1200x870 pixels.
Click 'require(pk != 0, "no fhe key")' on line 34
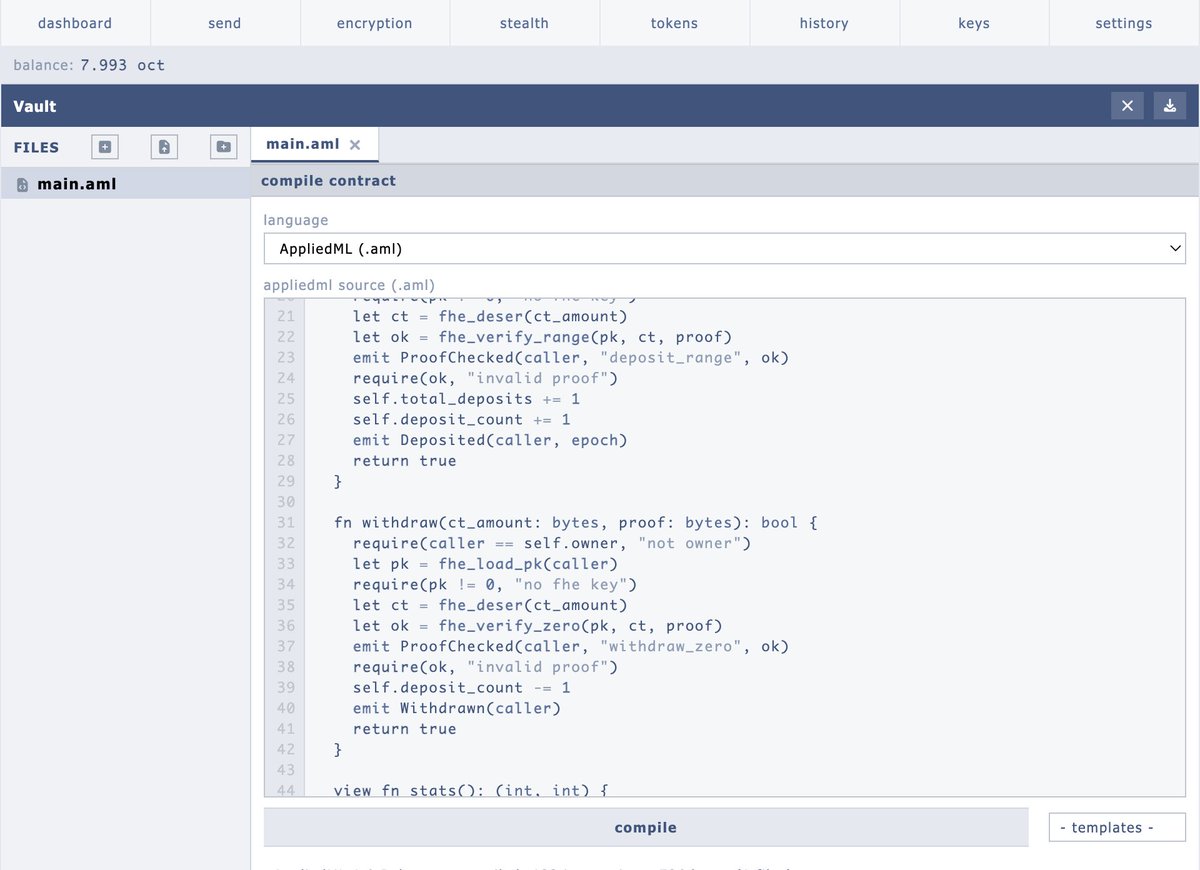coord(495,584)
